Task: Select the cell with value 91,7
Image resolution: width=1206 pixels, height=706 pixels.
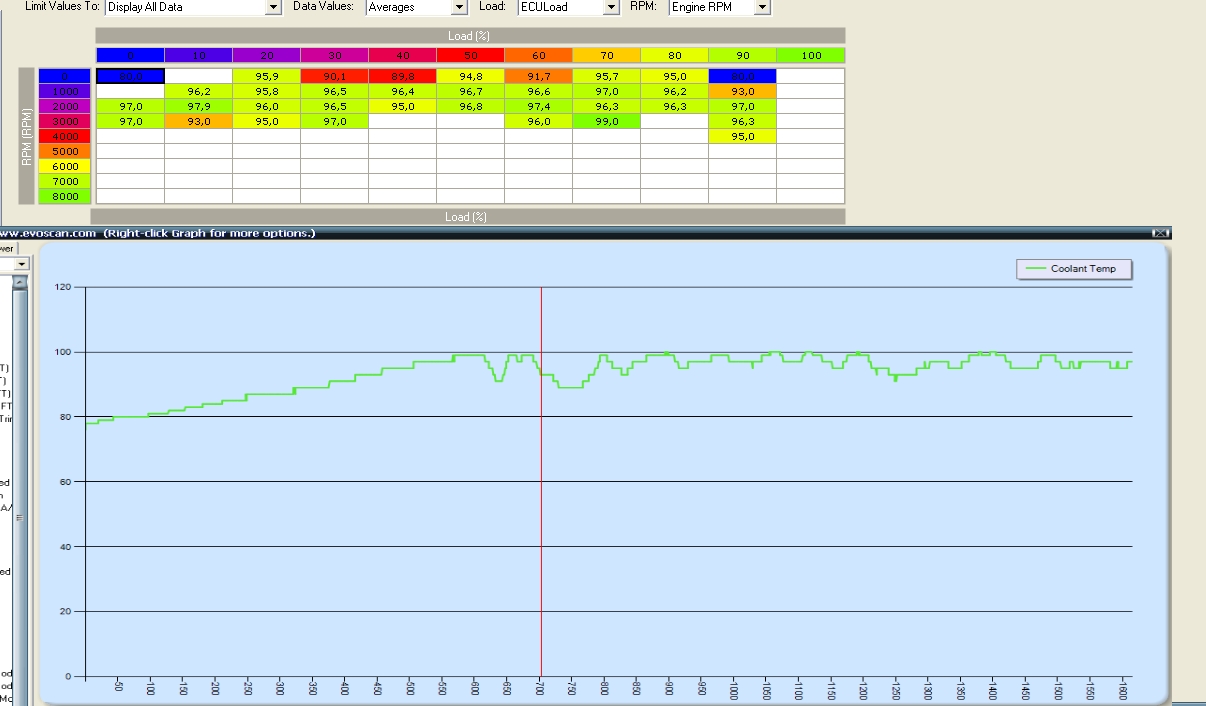Action: (538, 76)
